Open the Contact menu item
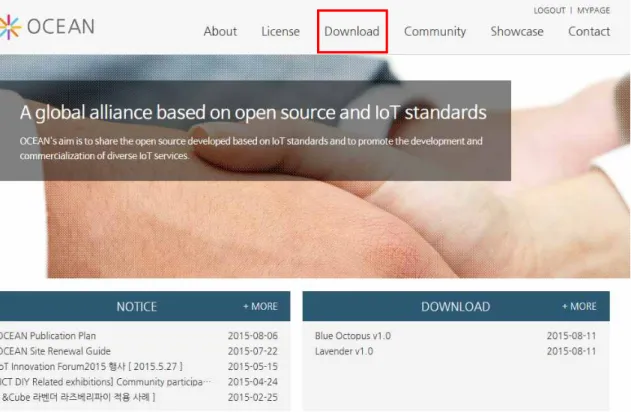The height and width of the screenshot is (412, 631). (x=589, y=31)
